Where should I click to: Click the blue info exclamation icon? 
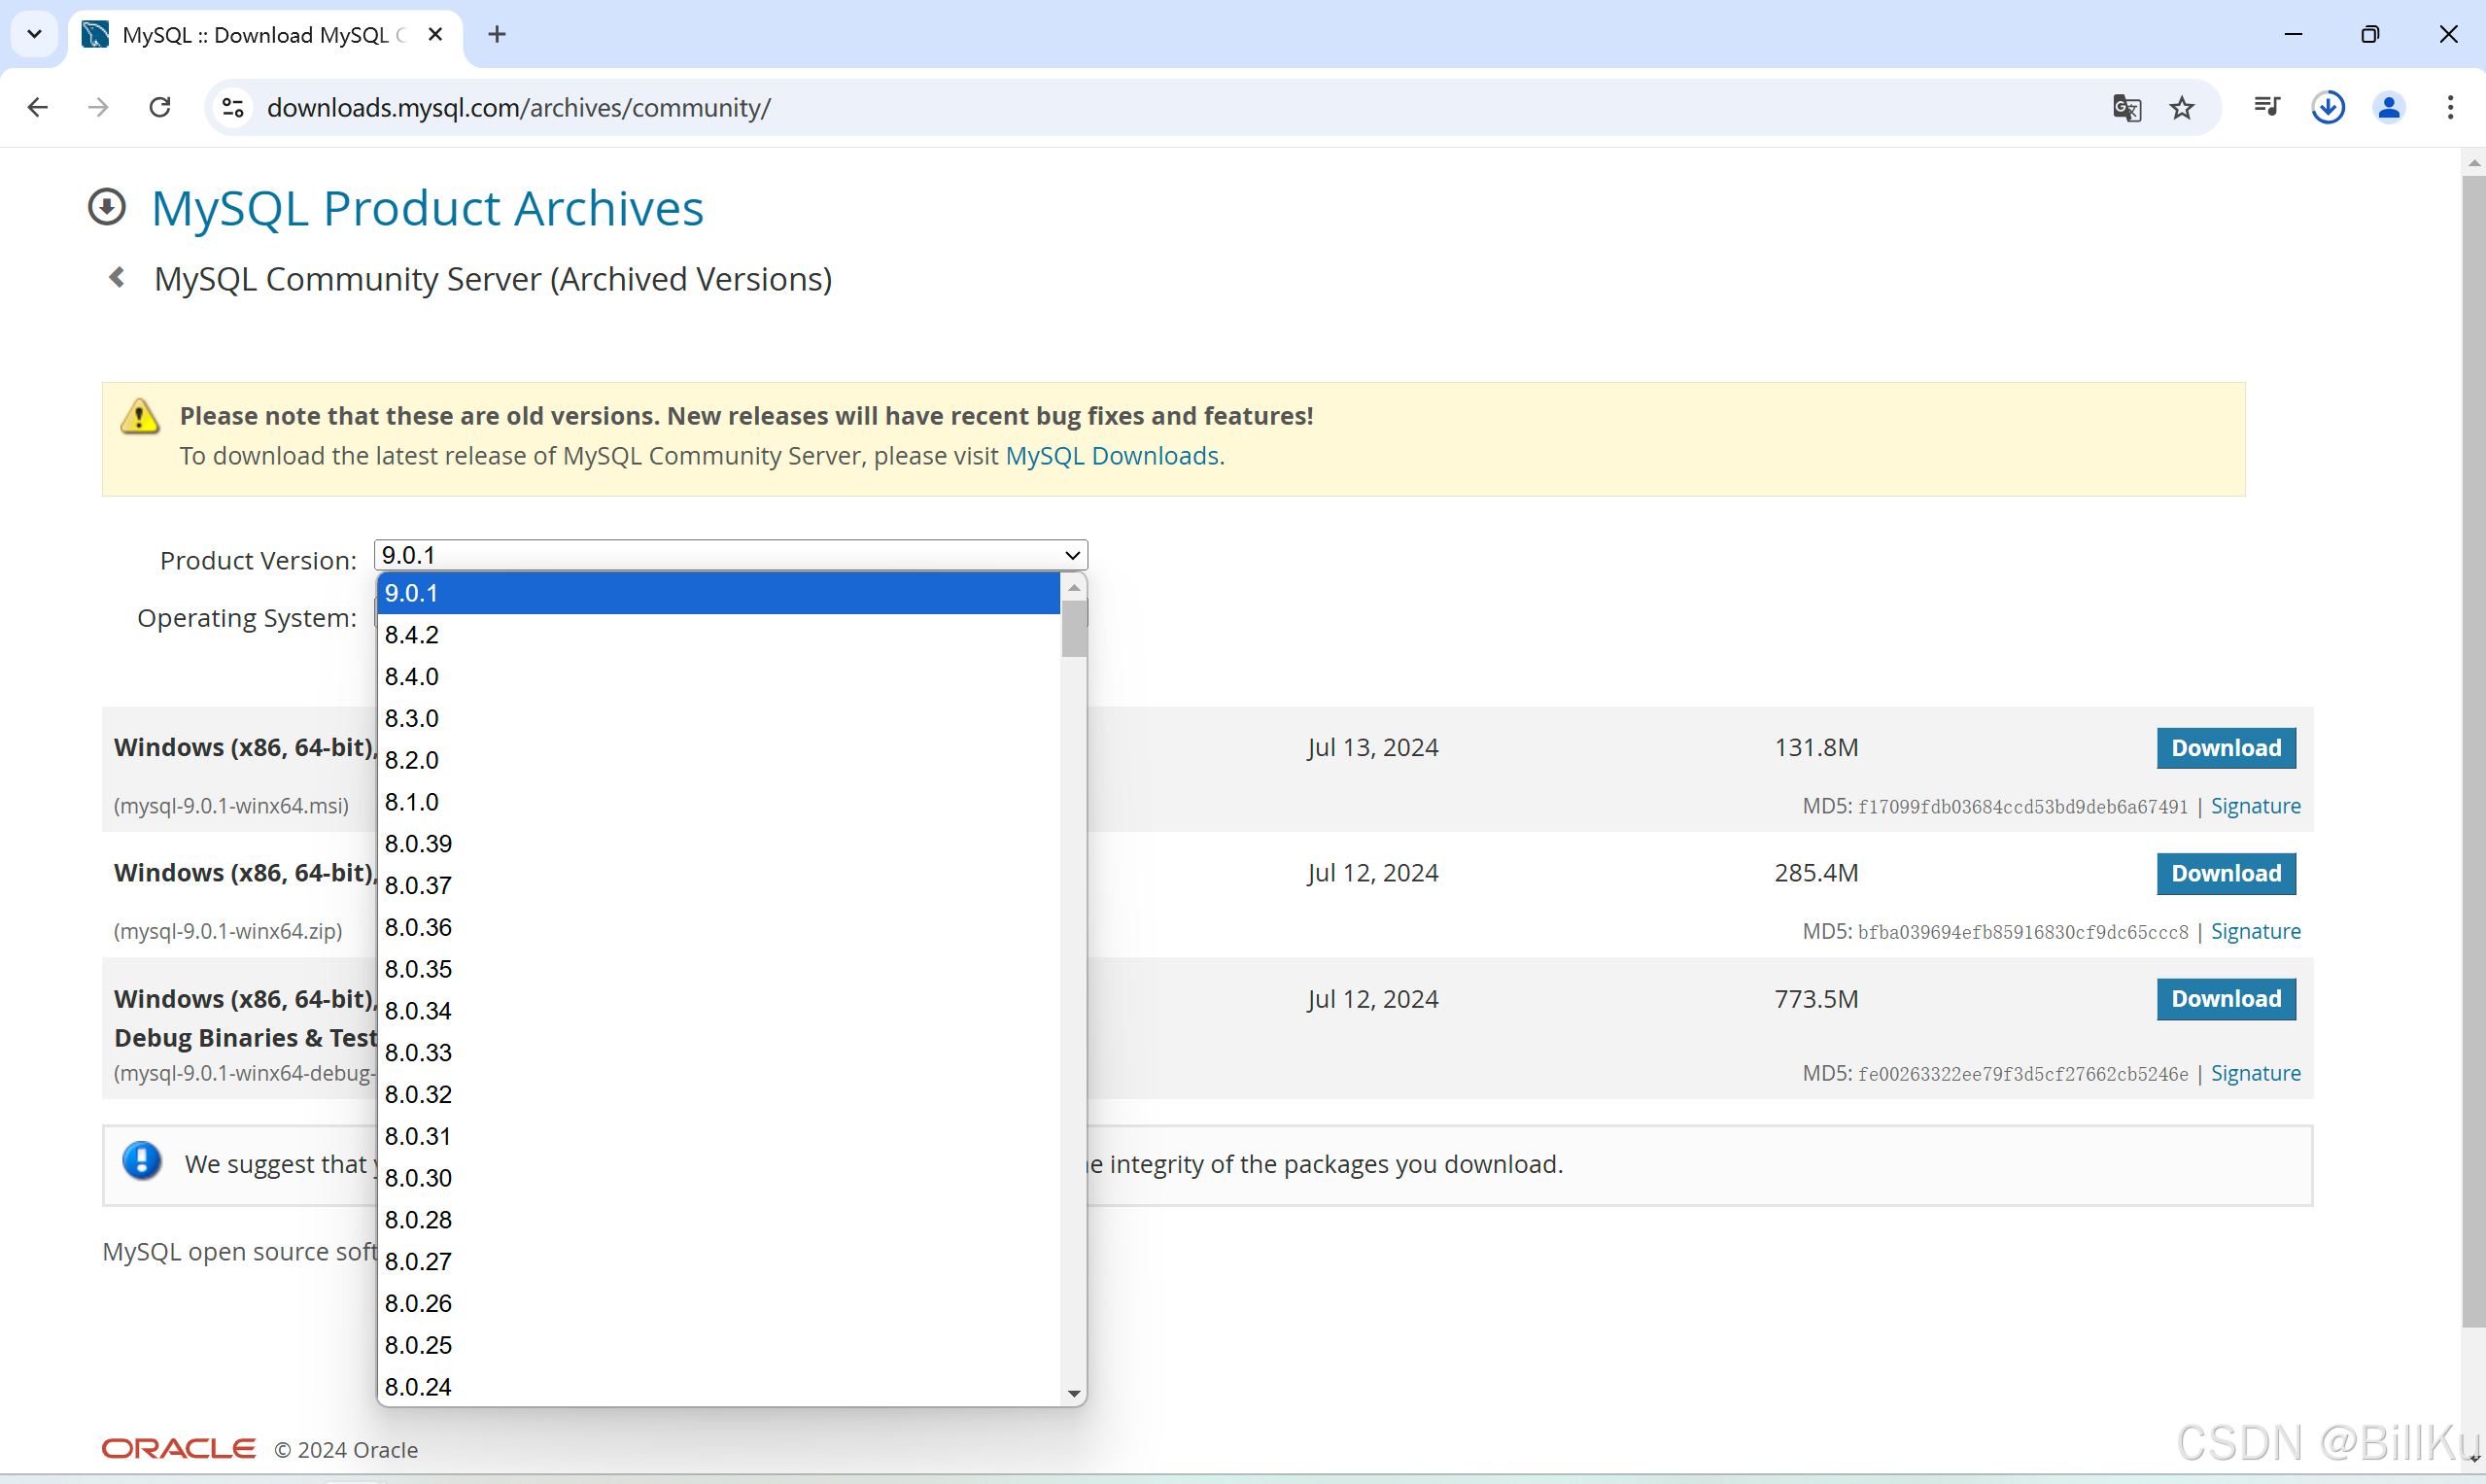click(142, 1161)
